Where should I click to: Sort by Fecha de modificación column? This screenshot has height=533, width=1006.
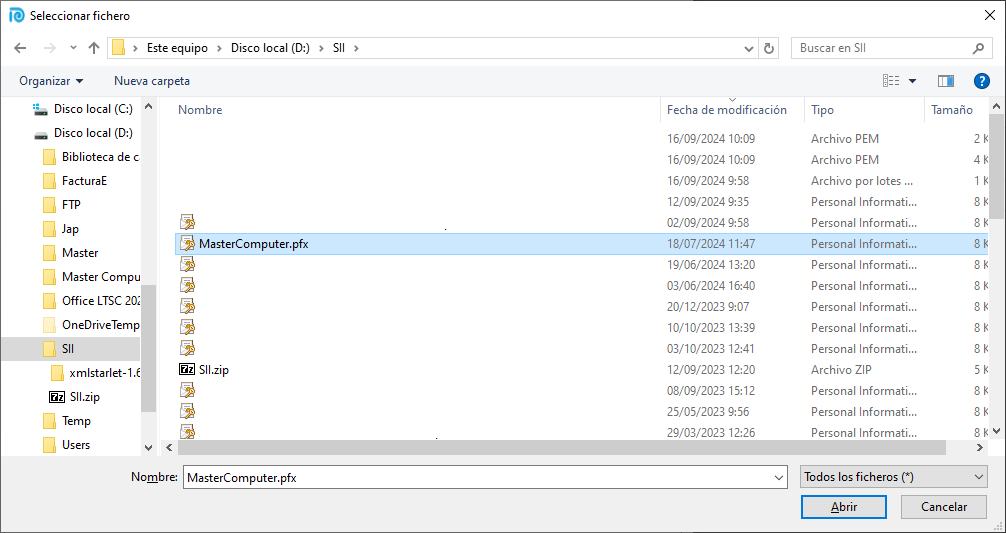click(727, 110)
